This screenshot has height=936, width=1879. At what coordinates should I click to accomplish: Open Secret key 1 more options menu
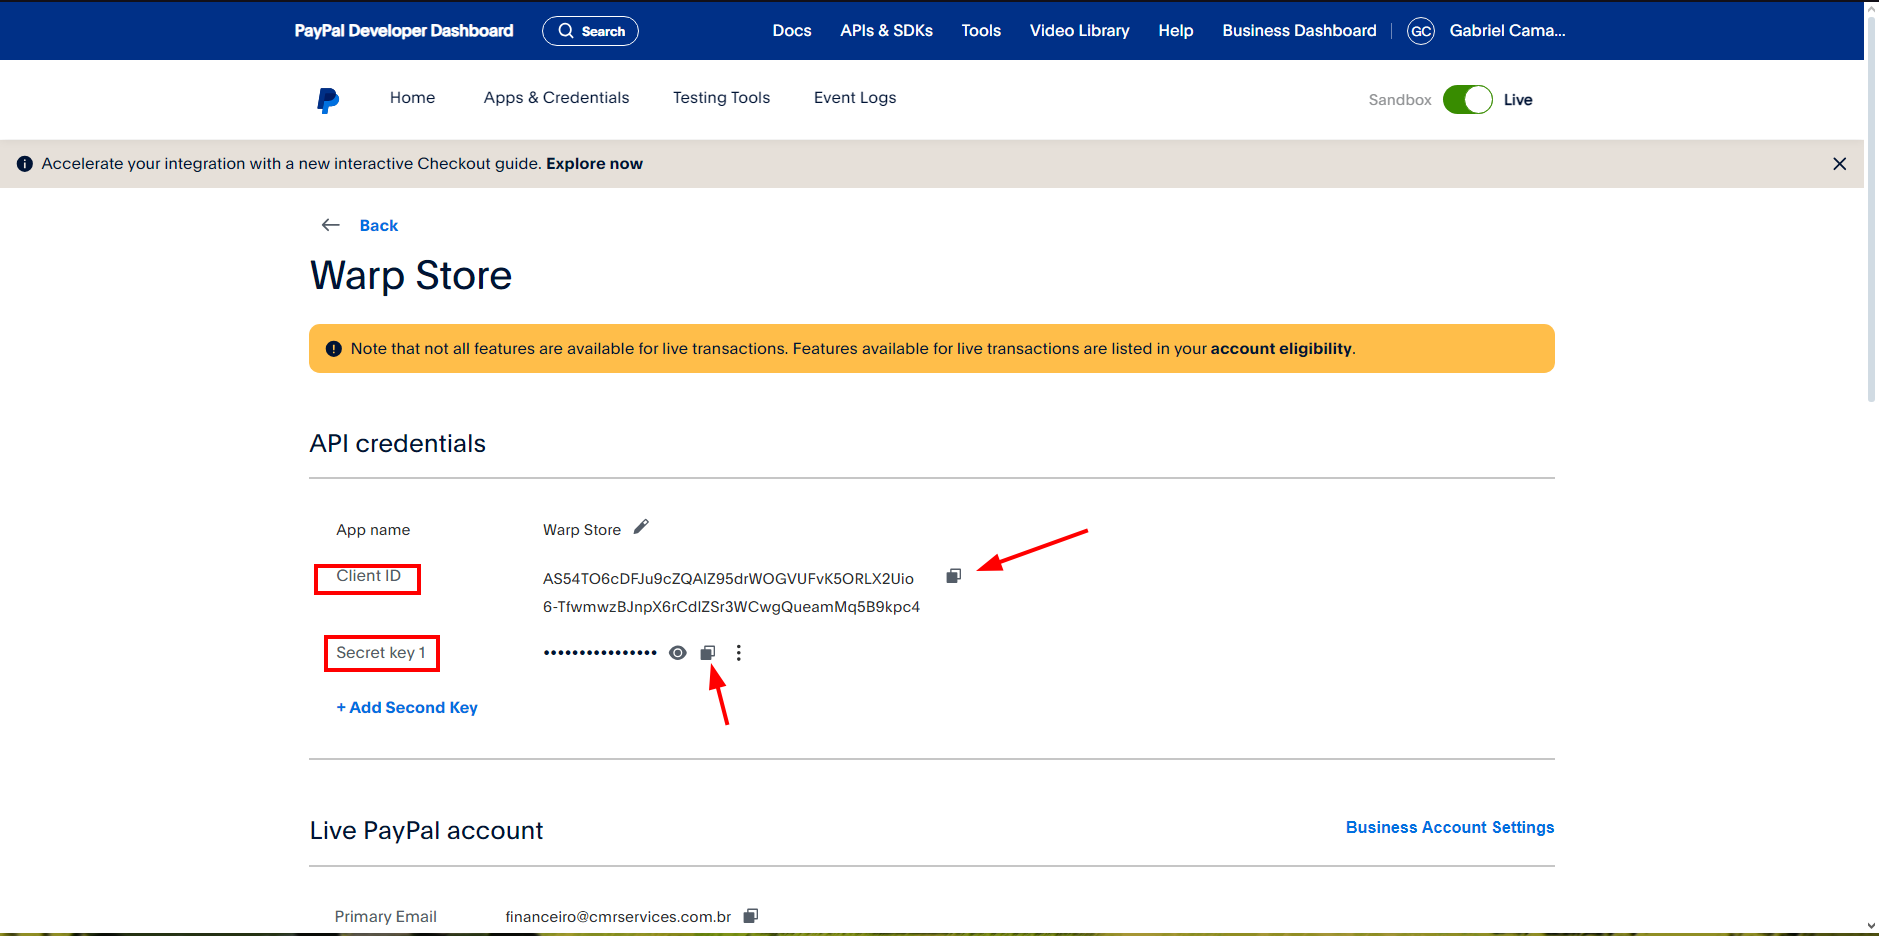tap(739, 653)
